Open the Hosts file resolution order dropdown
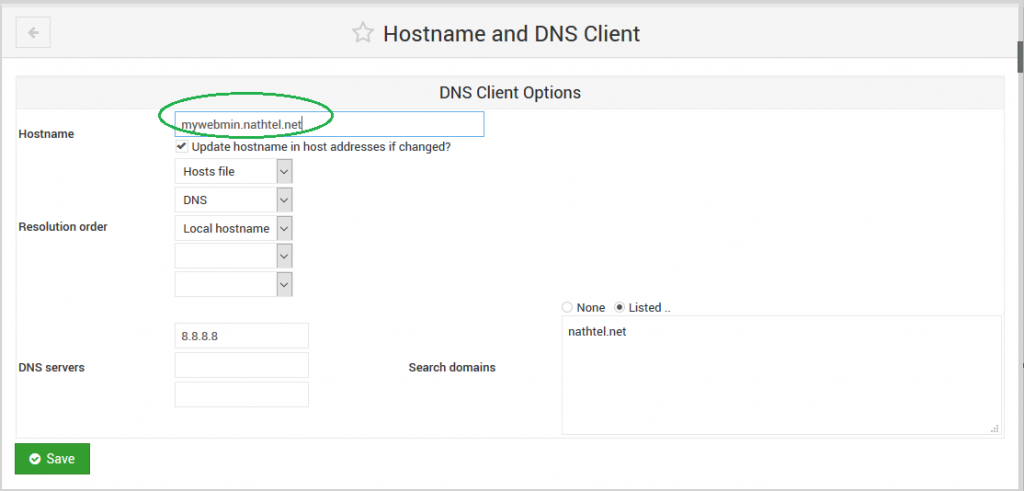The height and width of the screenshot is (491, 1024). [x=233, y=172]
